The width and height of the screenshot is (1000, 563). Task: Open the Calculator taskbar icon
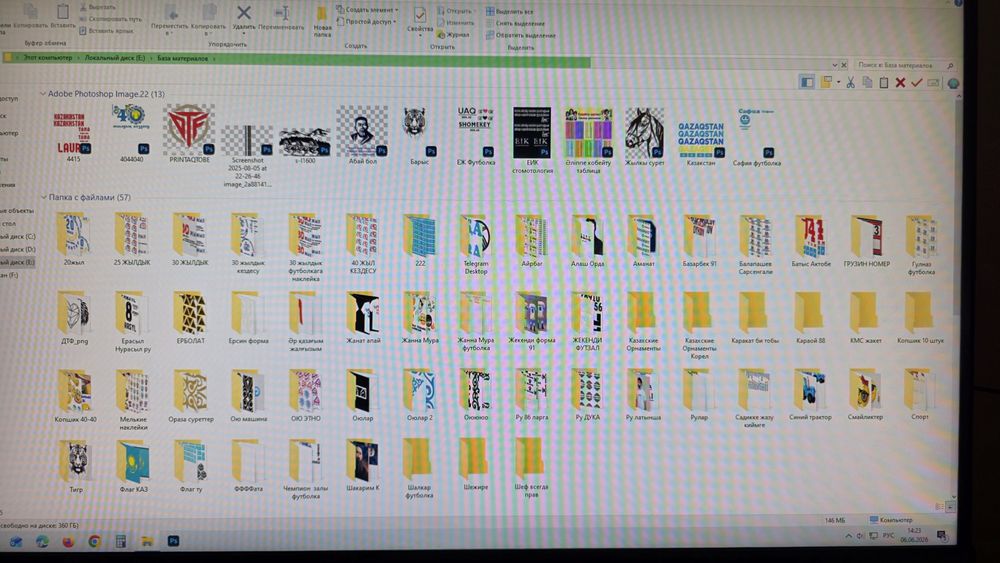pyautogui.click(x=121, y=541)
